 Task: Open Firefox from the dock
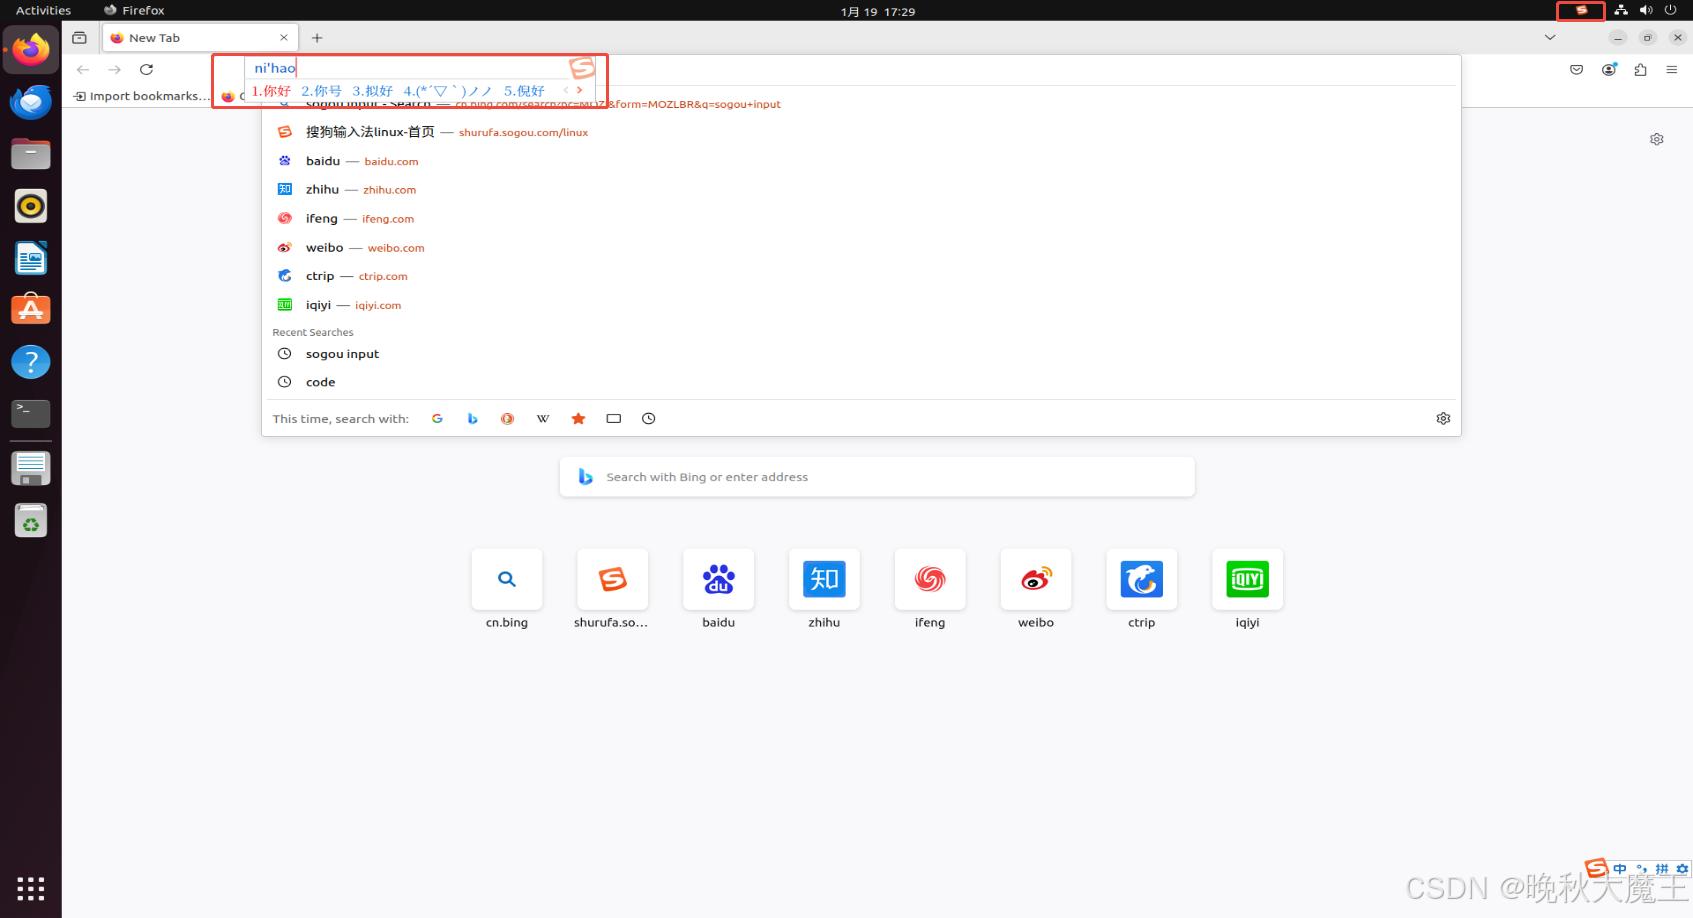31,49
